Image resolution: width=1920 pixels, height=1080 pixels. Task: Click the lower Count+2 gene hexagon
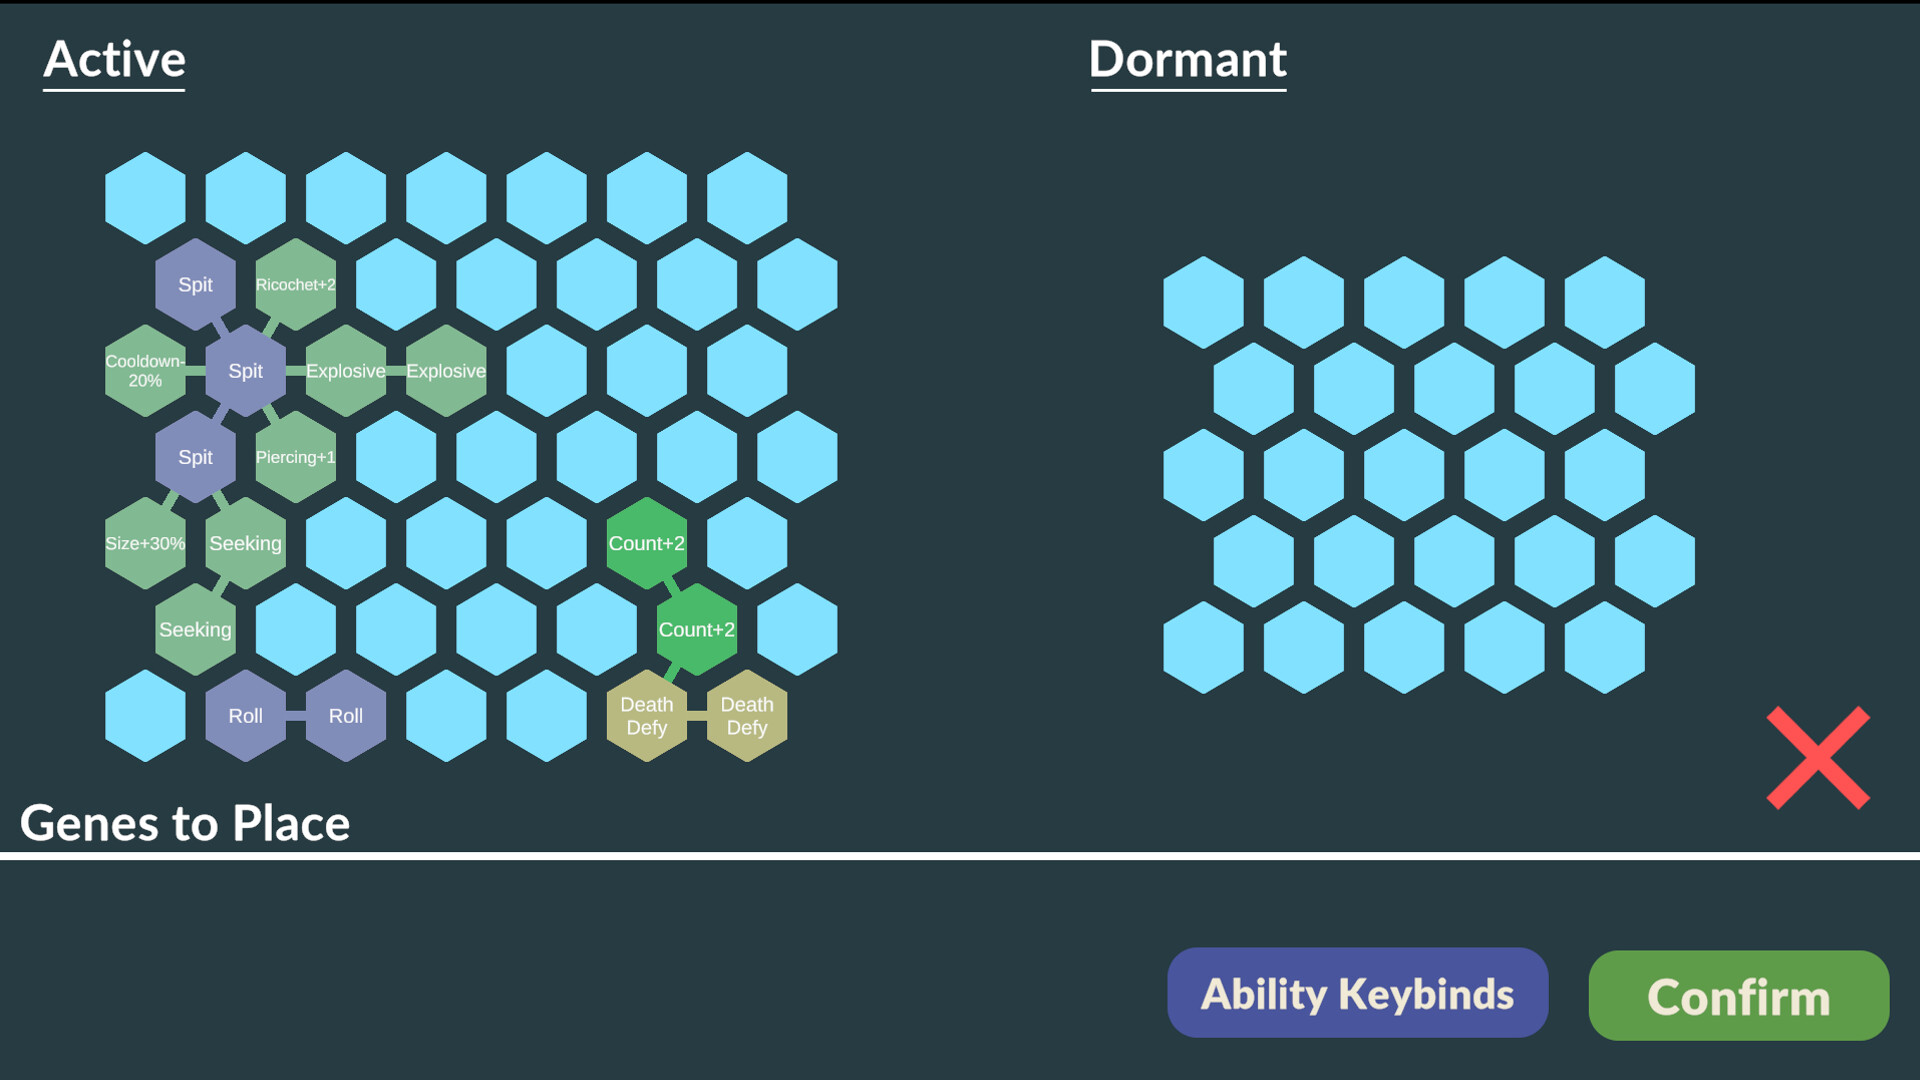(x=697, y=630)
